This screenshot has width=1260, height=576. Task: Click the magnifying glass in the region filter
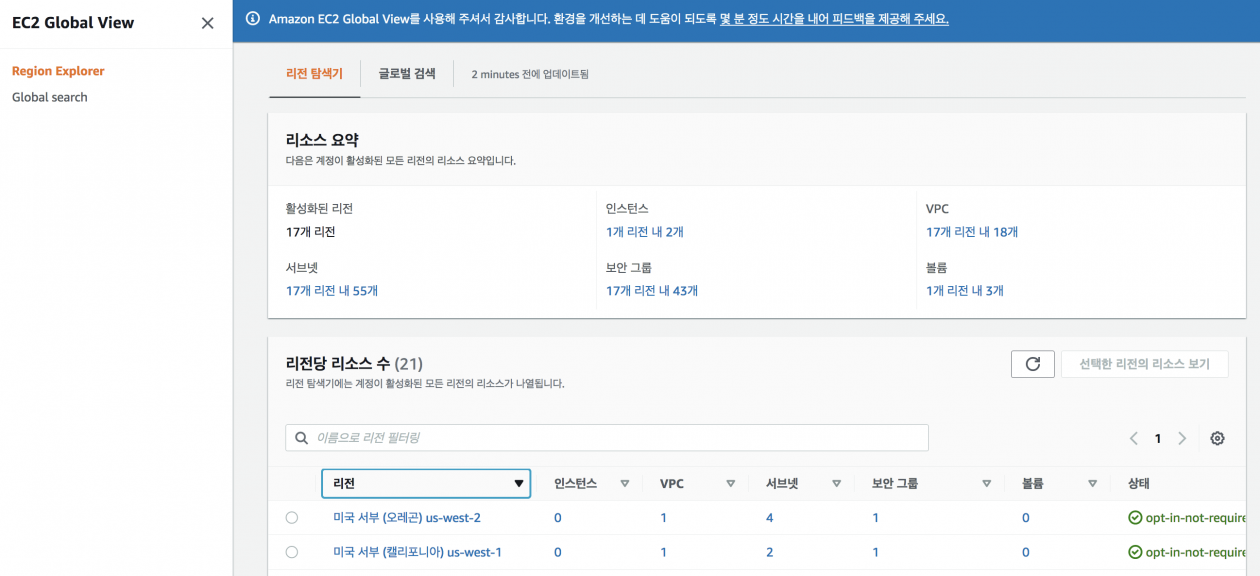301,437
